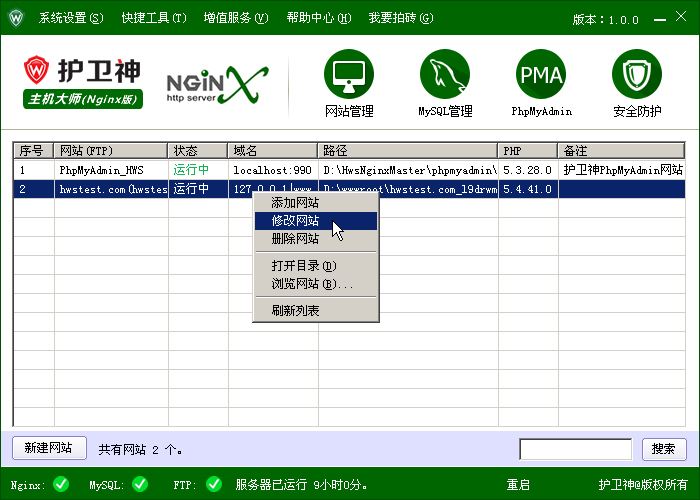Minimize the window with the dash button
Screen dimensions: 700x500
point(660,19)
